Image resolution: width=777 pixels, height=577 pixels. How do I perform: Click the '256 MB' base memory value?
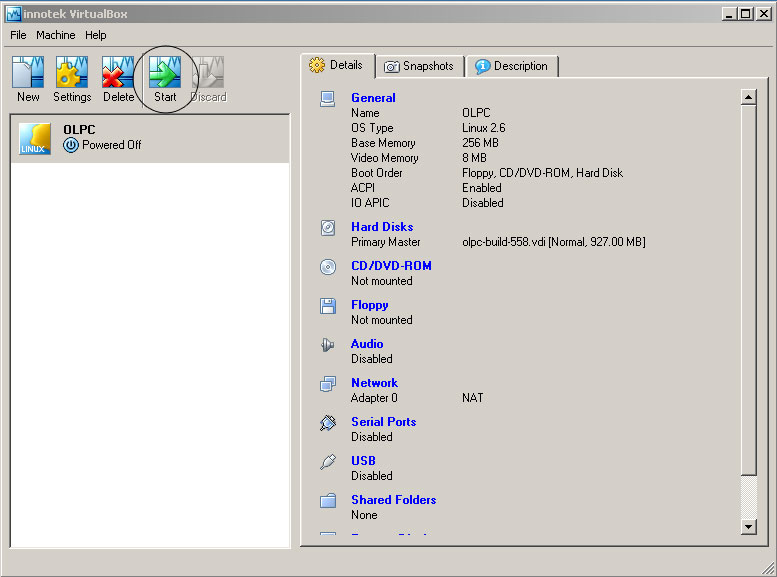click(480, 143)
